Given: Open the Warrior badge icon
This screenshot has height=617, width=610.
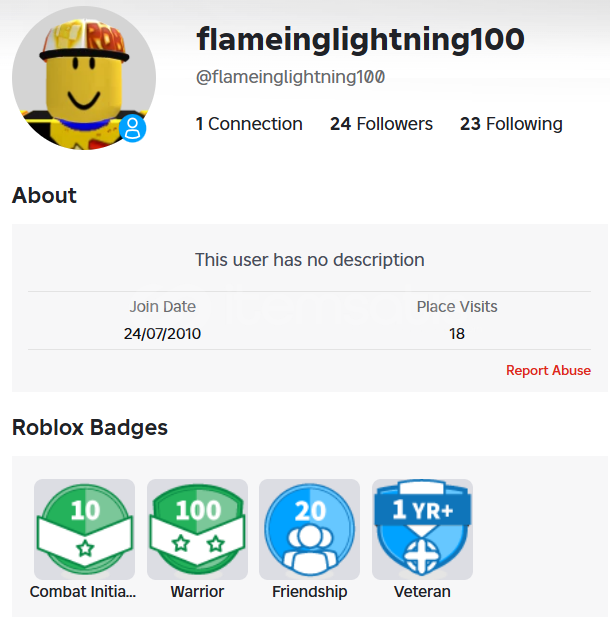Looking at the screenshot, I should point(197,529).
